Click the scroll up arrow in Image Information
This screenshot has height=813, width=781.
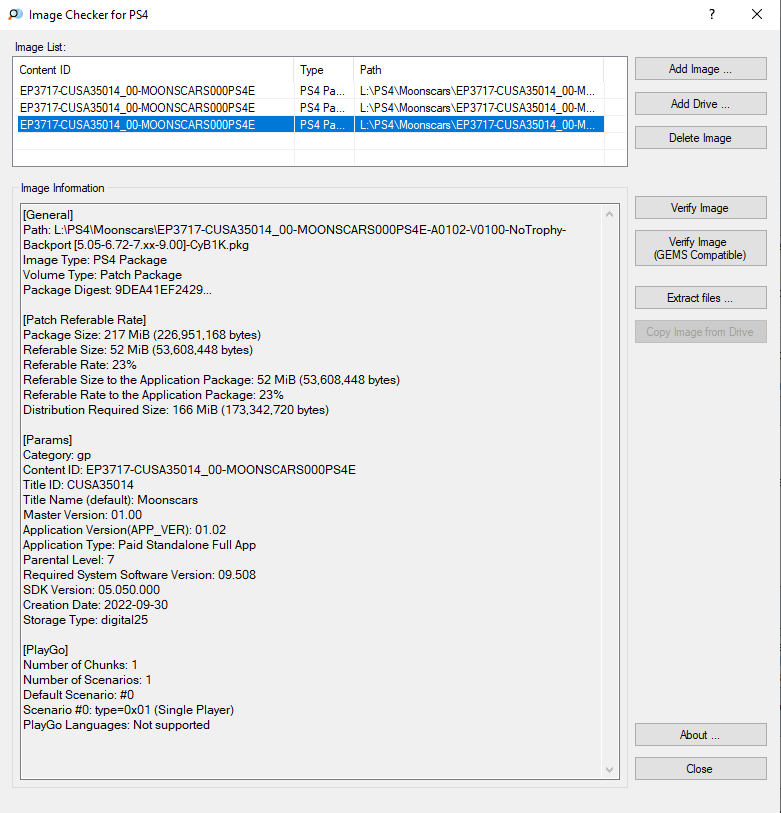[610, 214]
